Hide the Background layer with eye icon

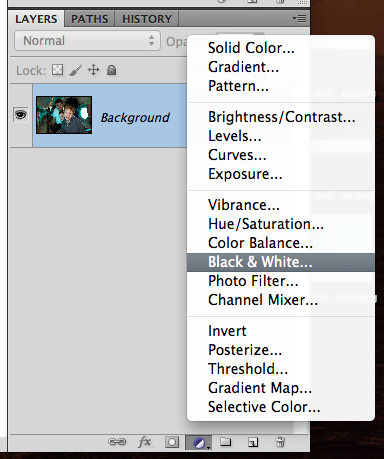[x=20, y=115]
